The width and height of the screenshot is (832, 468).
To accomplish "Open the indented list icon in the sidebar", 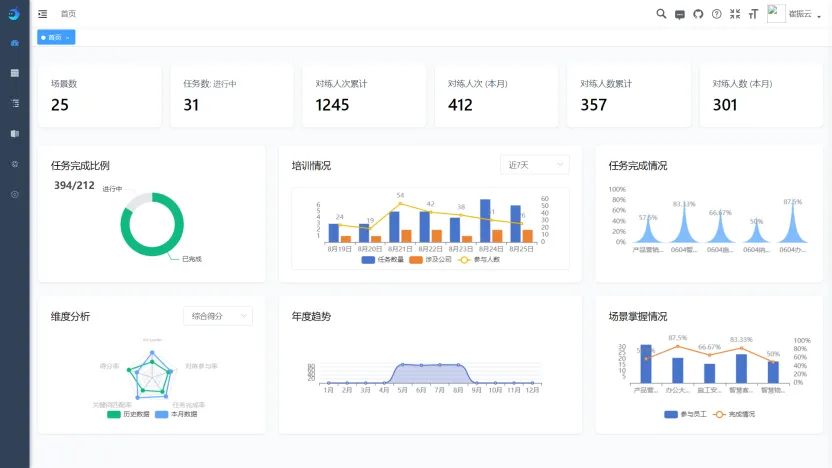I will point(15,103).
